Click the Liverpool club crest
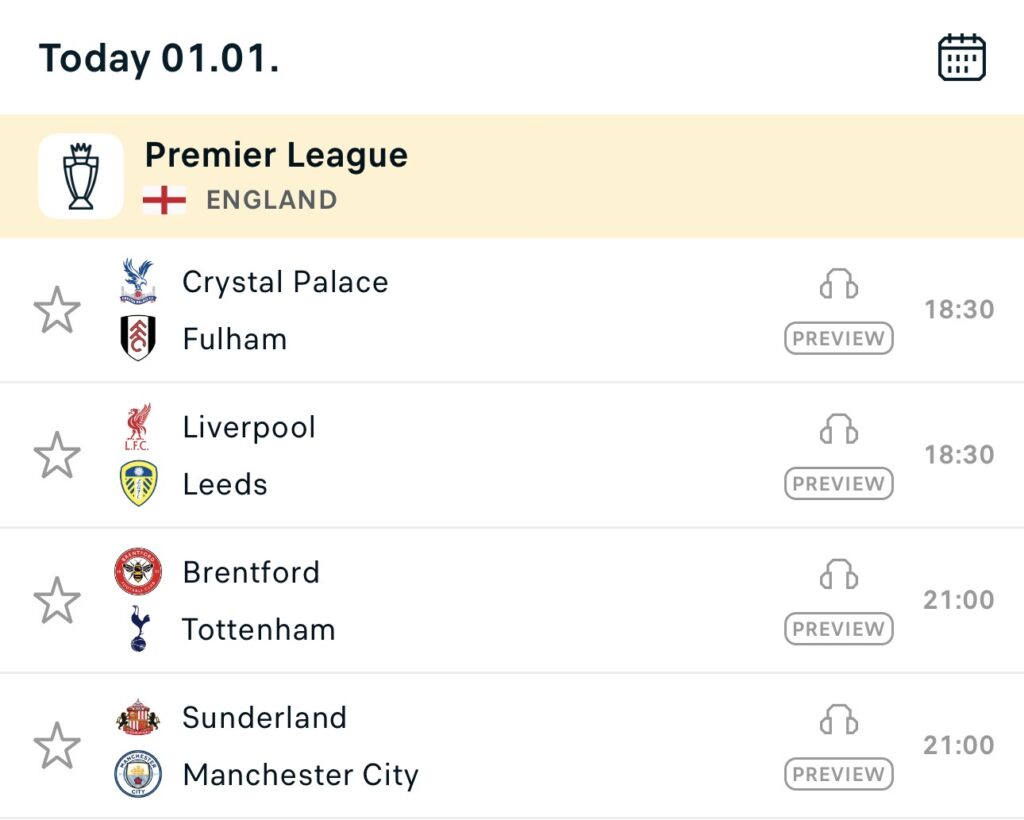The image size is (1024, 820). tap(138, 427)
